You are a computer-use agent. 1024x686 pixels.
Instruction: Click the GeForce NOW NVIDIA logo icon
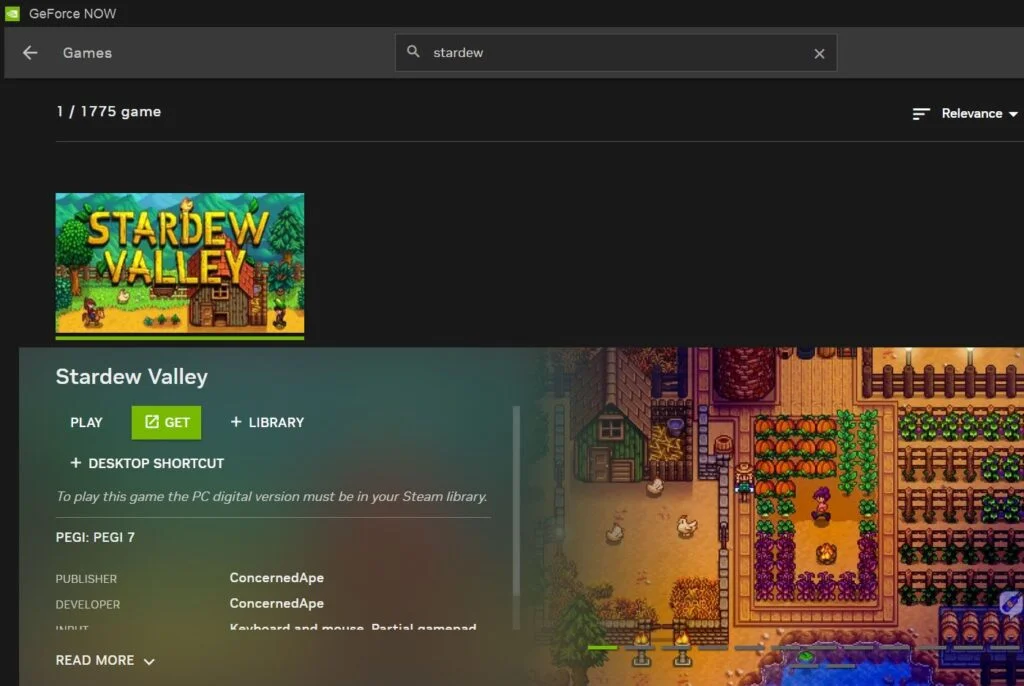[12, 13]
